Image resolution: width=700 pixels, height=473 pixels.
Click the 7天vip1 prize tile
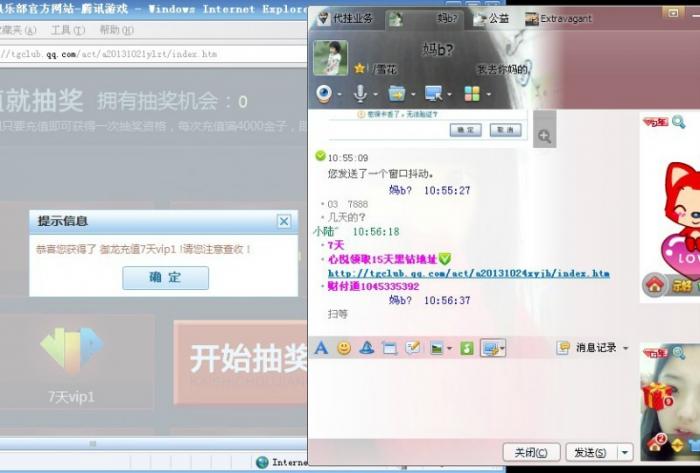point(71,362)
